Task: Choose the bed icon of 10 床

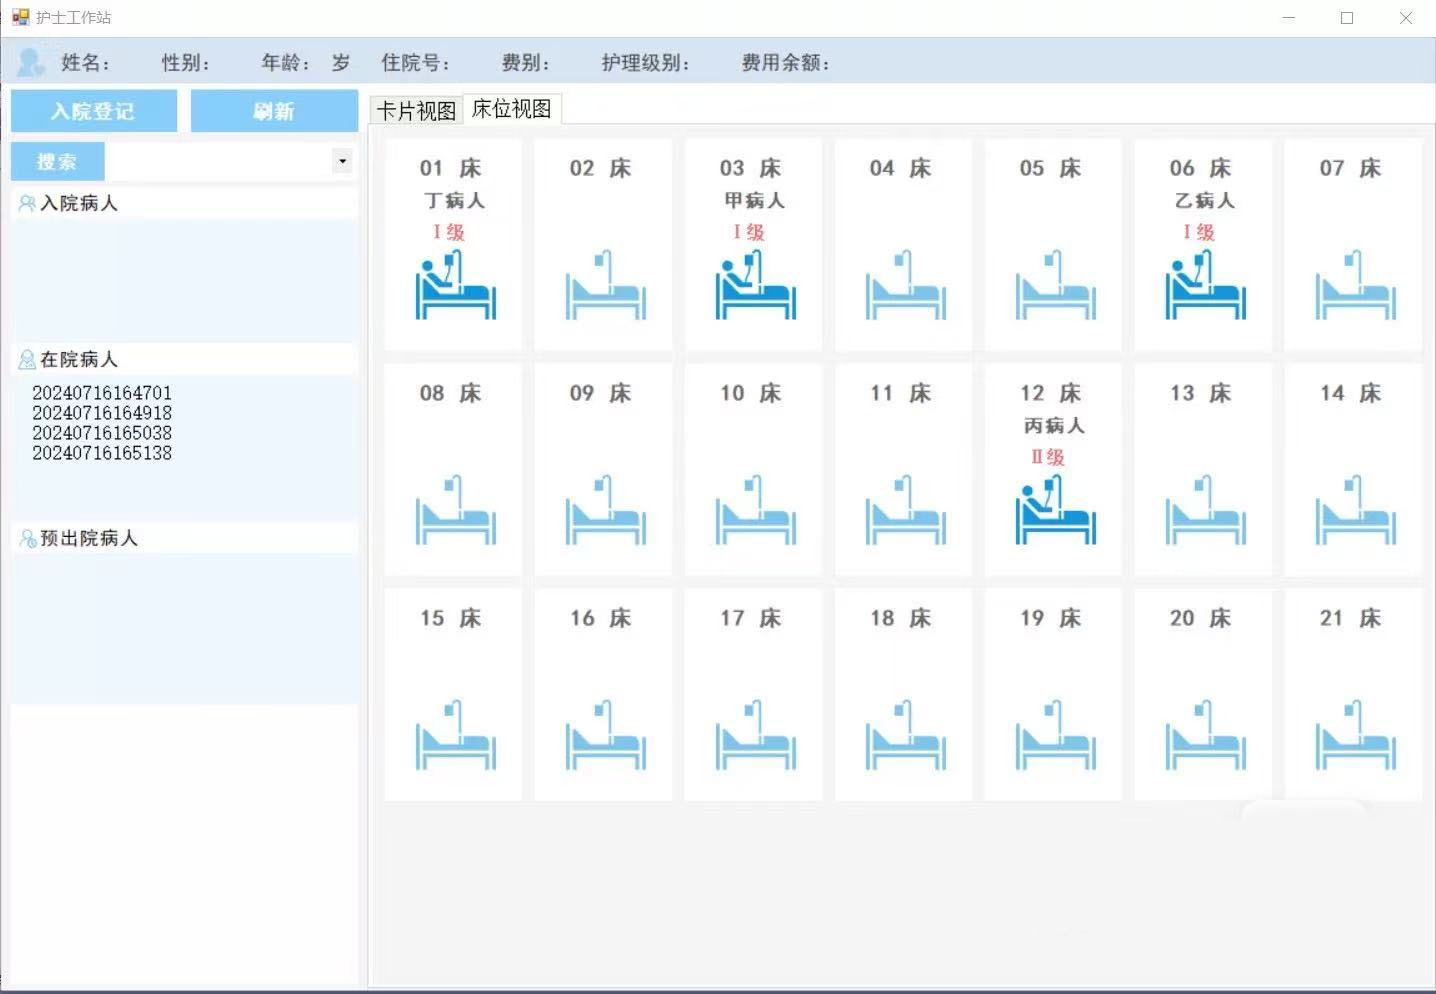Action: 755,510
